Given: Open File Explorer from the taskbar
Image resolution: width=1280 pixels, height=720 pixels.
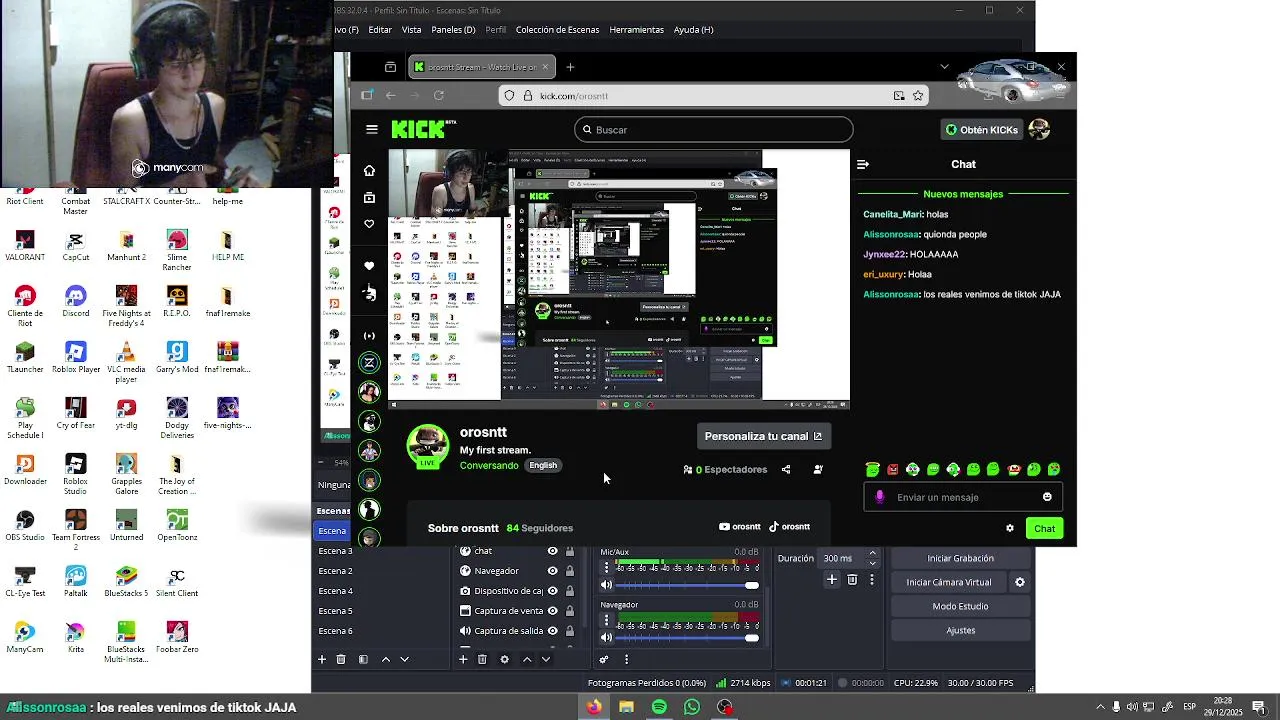Looking at the screenshot, I should pyautogui.click(x=626, y=707).
